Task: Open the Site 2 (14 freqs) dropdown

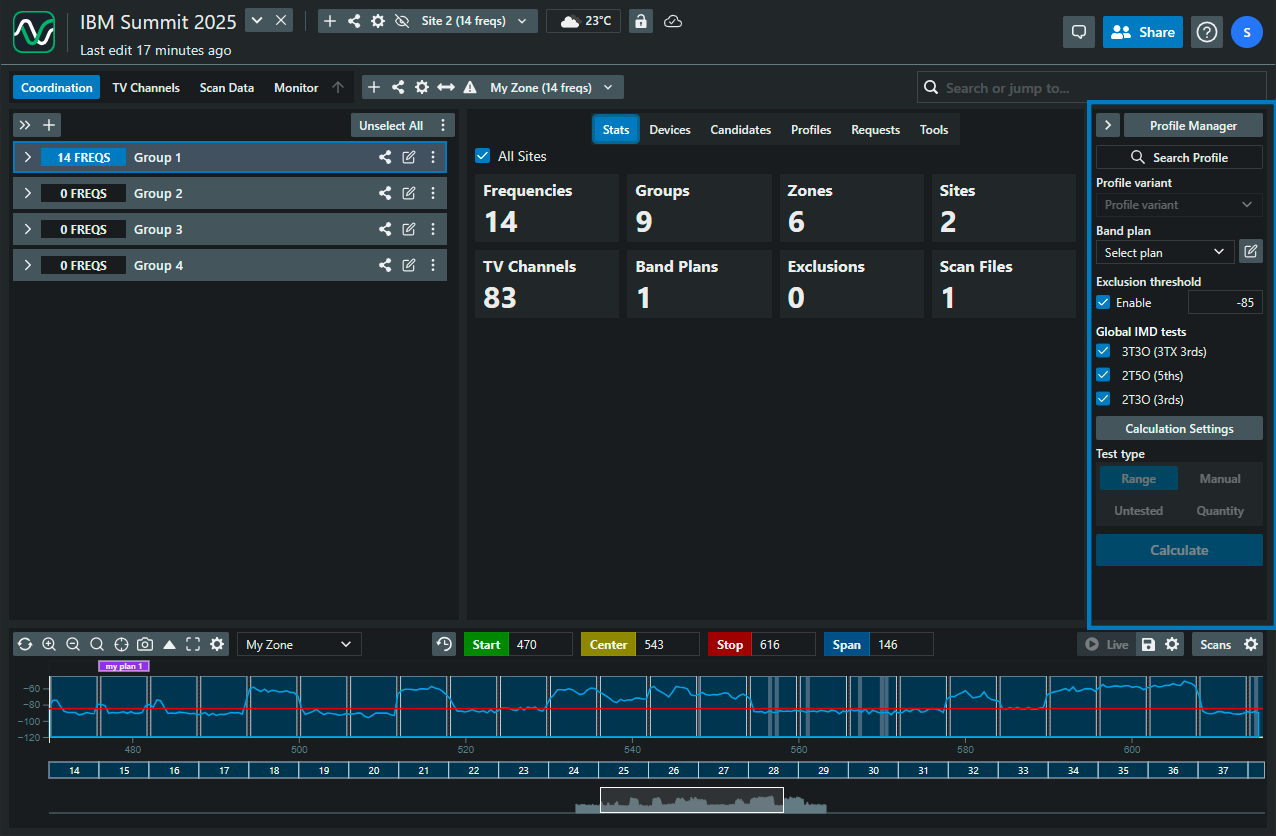Action: coord(474,21)
